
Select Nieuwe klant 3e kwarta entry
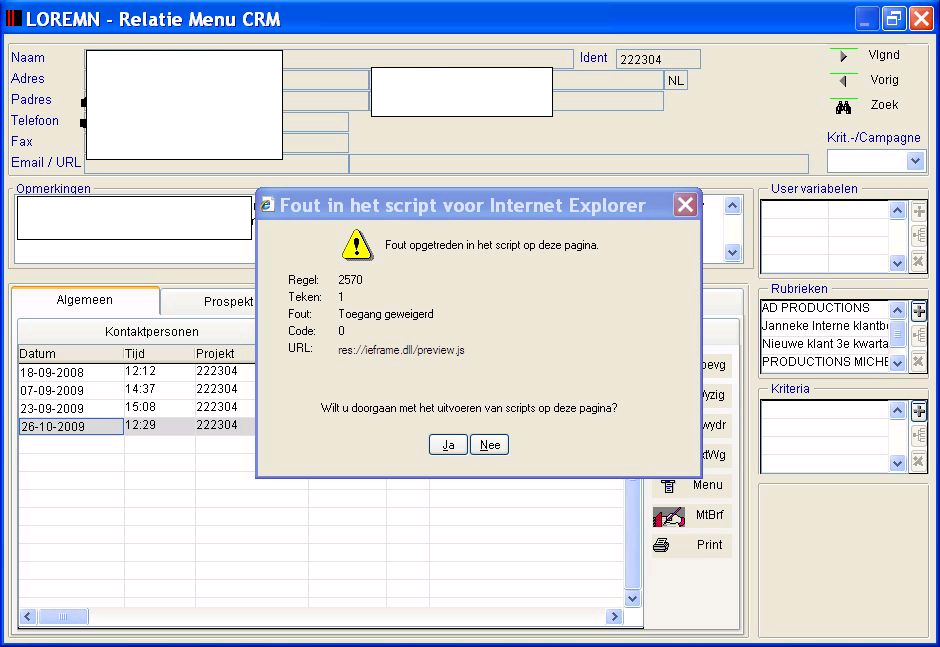coord(825,344)
